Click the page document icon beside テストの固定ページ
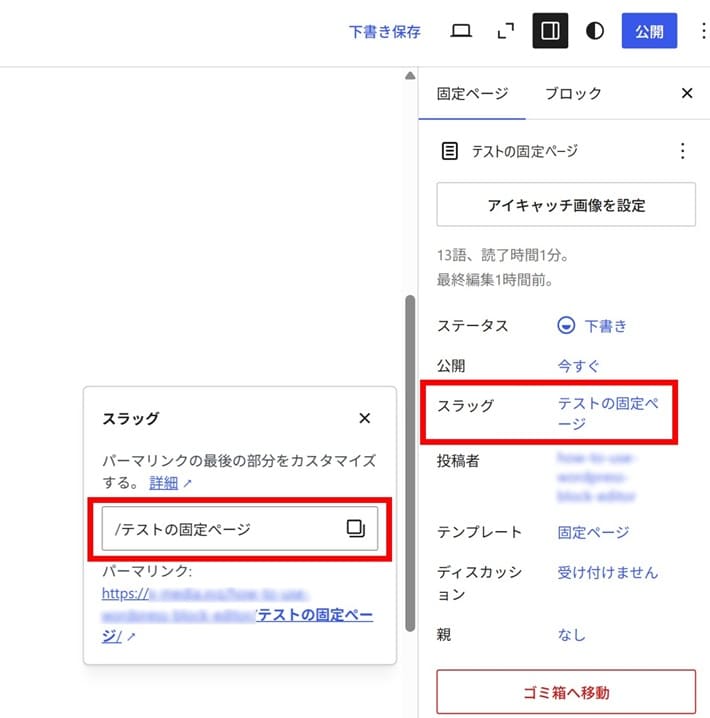The image size is (710, 718). pyautogui.click(x=449, y=151)
